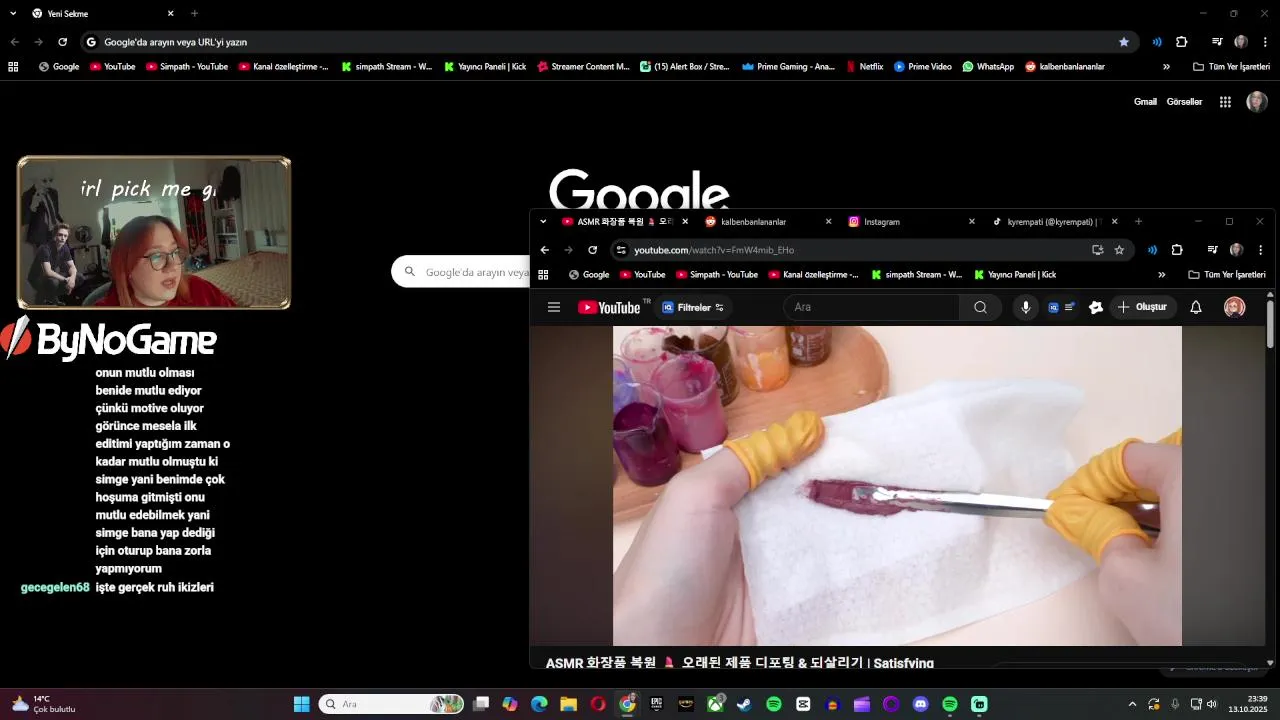Click the install/cast icon in YouTube address bar
The width and height of the screenshot is (1280, 720).
click(1097, 250)
